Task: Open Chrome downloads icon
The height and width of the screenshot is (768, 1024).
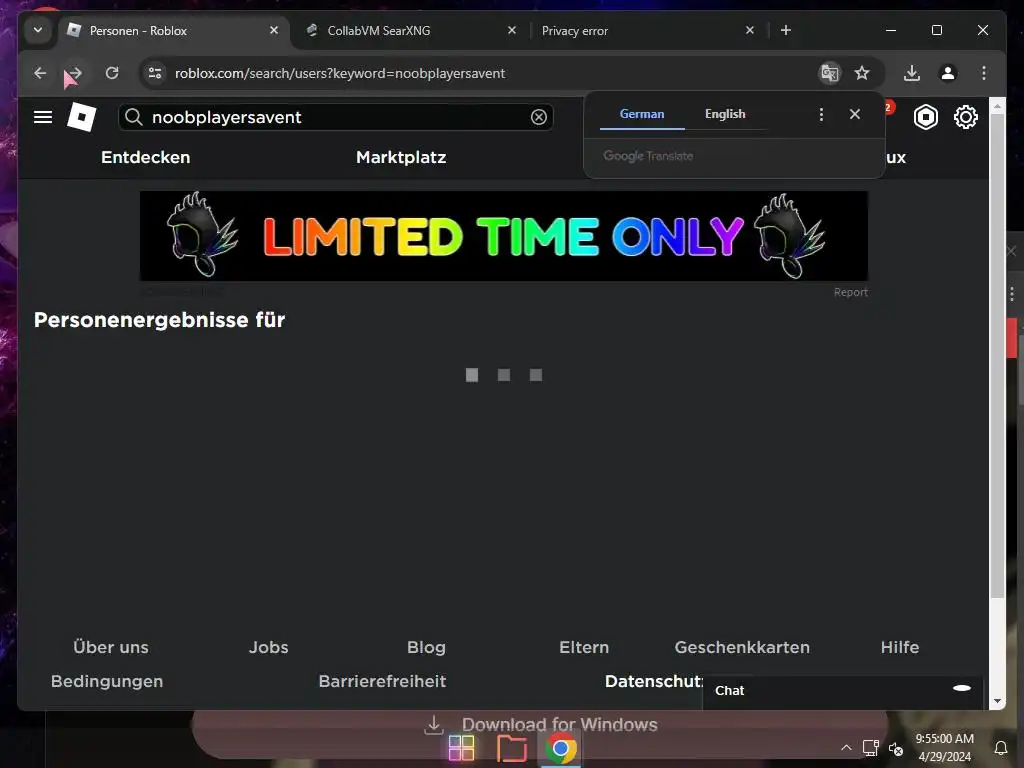Action: pos(912,73)
